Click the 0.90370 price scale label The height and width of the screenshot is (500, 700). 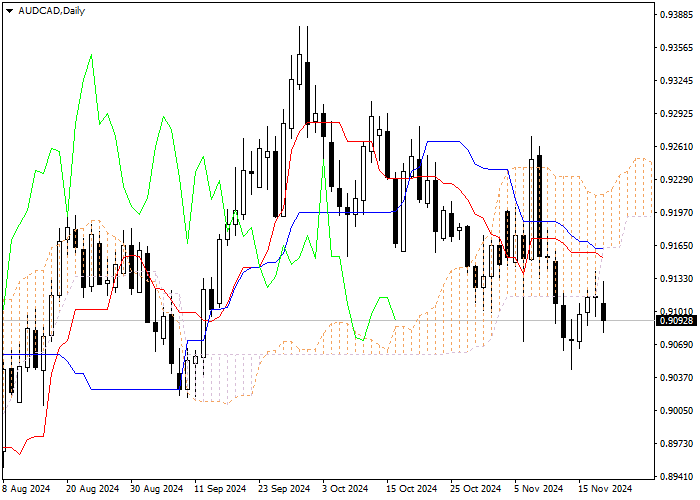pyautogui.click(x=676, y=378)
